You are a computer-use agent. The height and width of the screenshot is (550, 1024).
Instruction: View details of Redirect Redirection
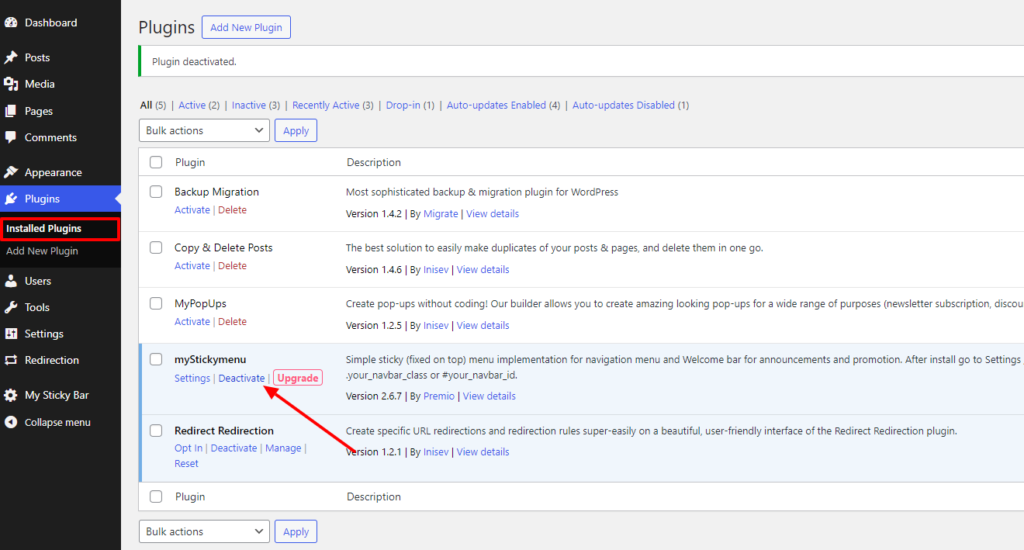coord(483,452)
